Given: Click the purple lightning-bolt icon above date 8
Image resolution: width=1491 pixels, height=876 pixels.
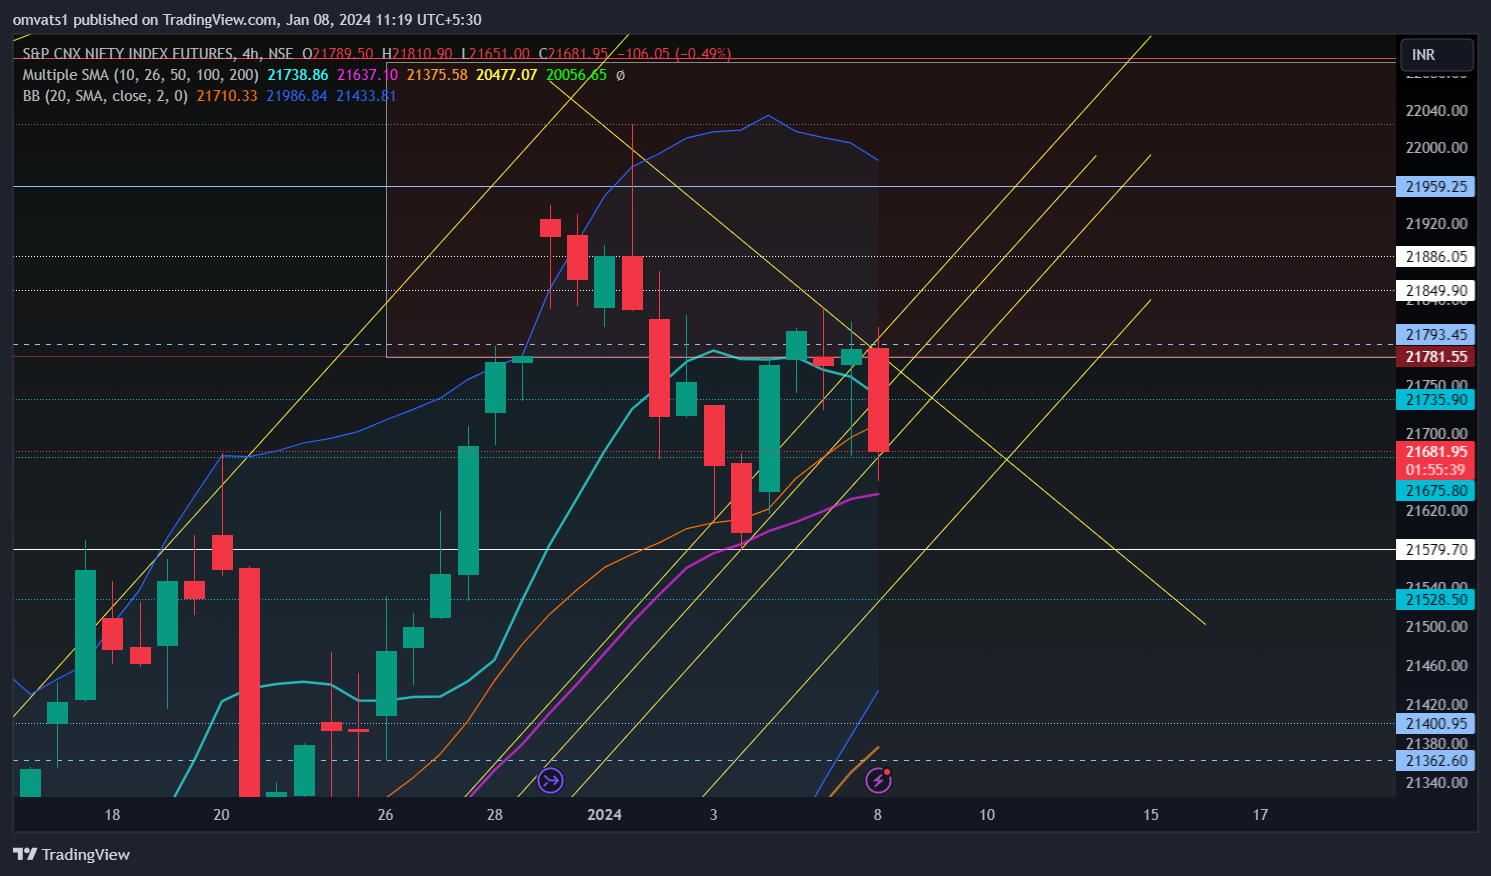Looking at the screenshot, I should pos(878,780).
